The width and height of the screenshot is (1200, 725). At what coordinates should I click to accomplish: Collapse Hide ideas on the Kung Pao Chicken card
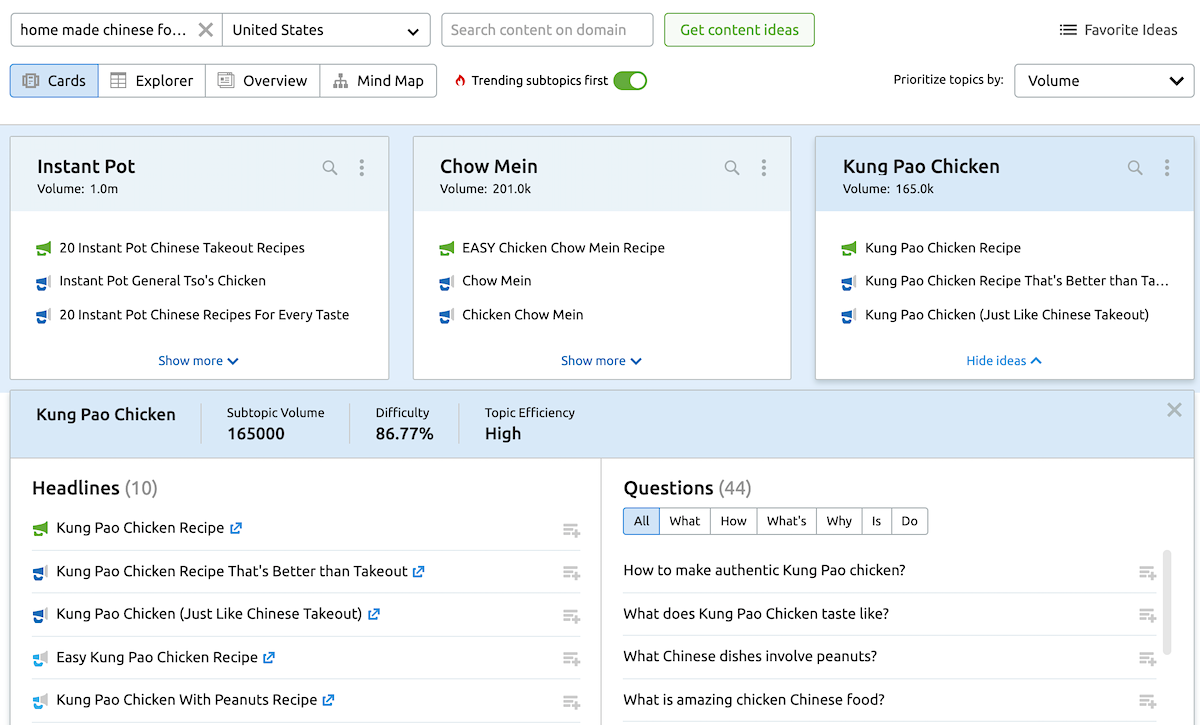(x=1004, y=361)
